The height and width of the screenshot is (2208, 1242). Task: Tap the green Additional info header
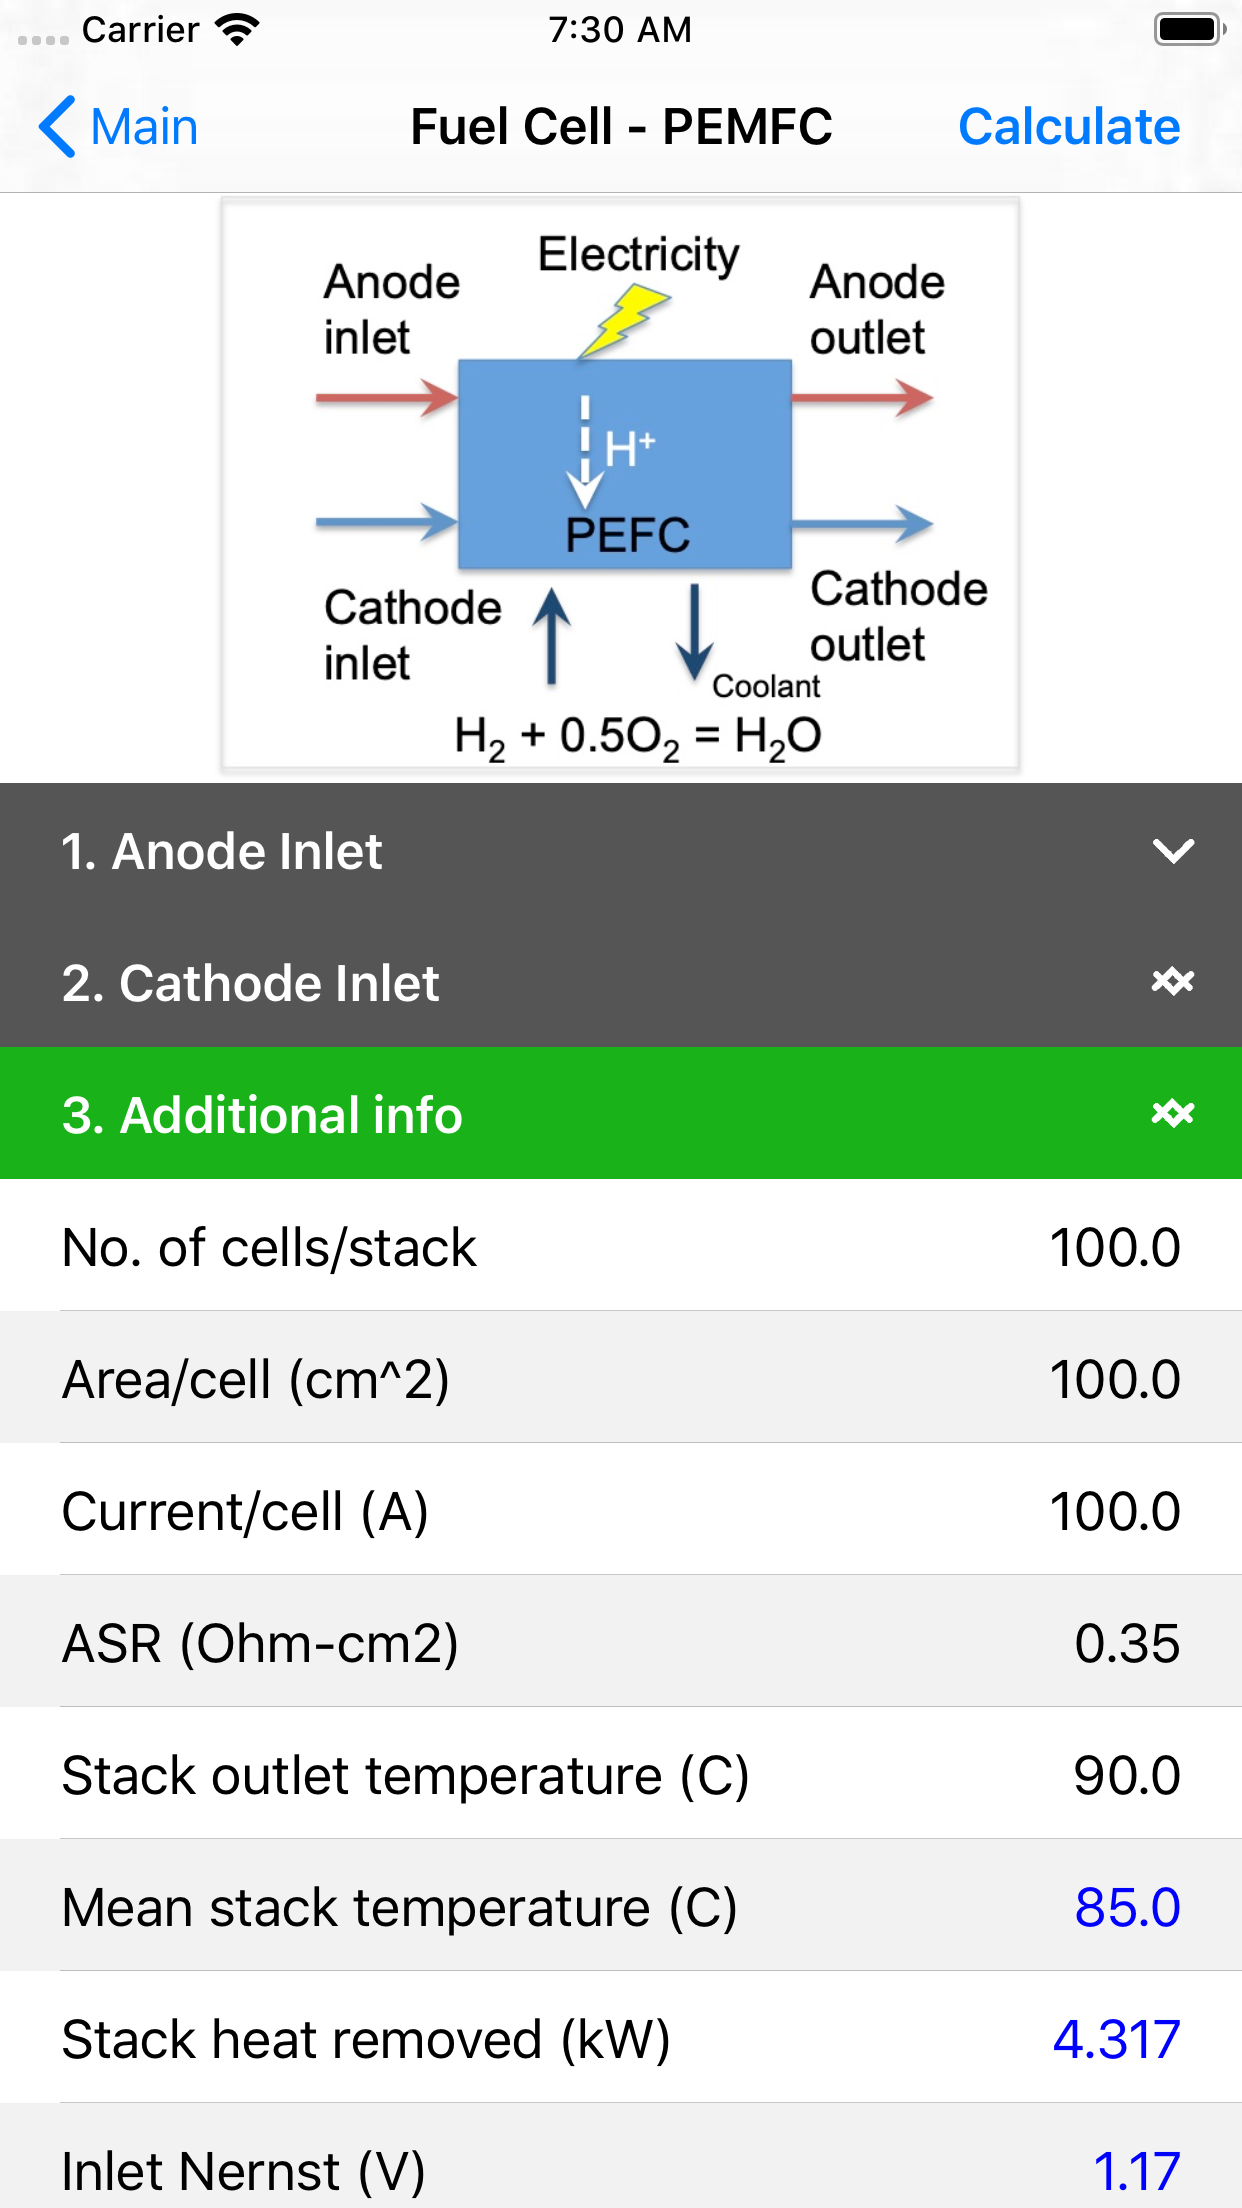coord(262,1115)
